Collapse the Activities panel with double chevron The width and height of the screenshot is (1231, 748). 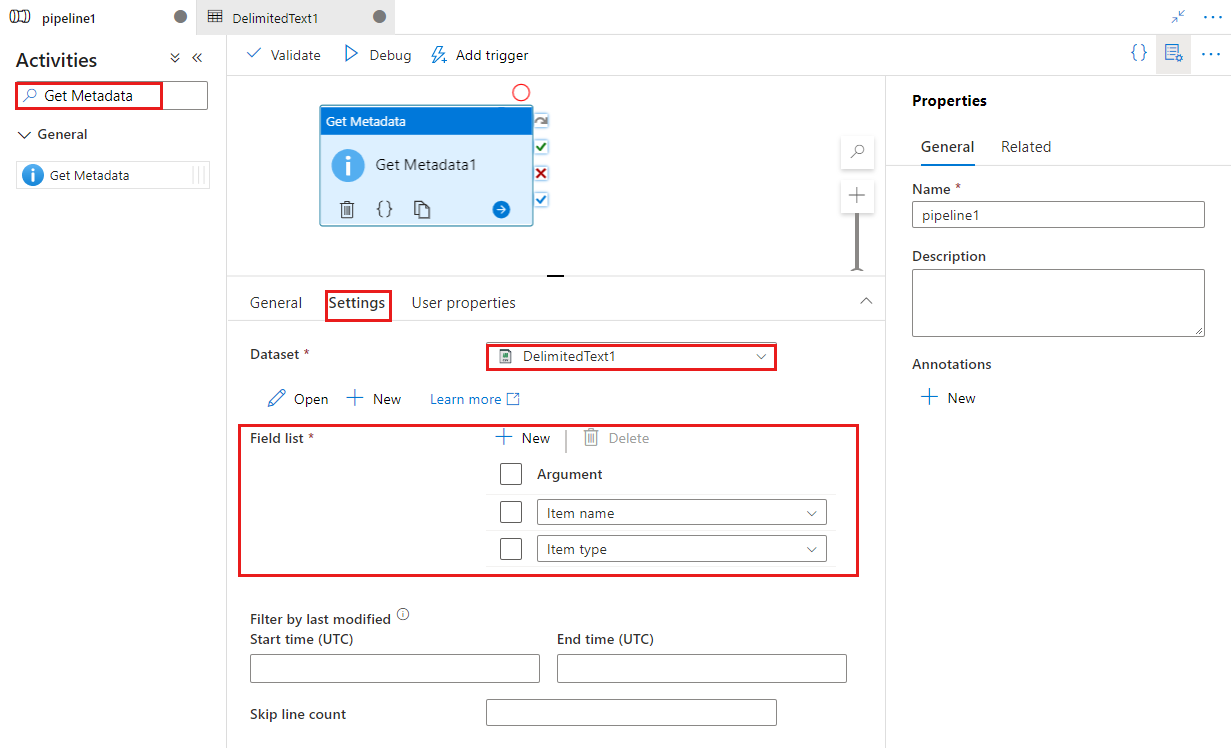tap(197, 57)
